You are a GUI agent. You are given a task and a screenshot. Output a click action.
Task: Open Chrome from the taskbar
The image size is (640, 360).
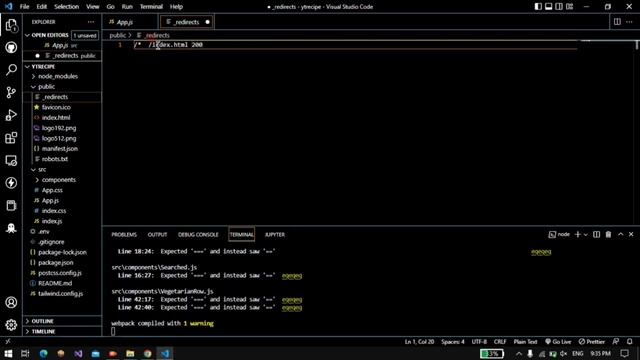pyautogui.click(x=148, y=353)
